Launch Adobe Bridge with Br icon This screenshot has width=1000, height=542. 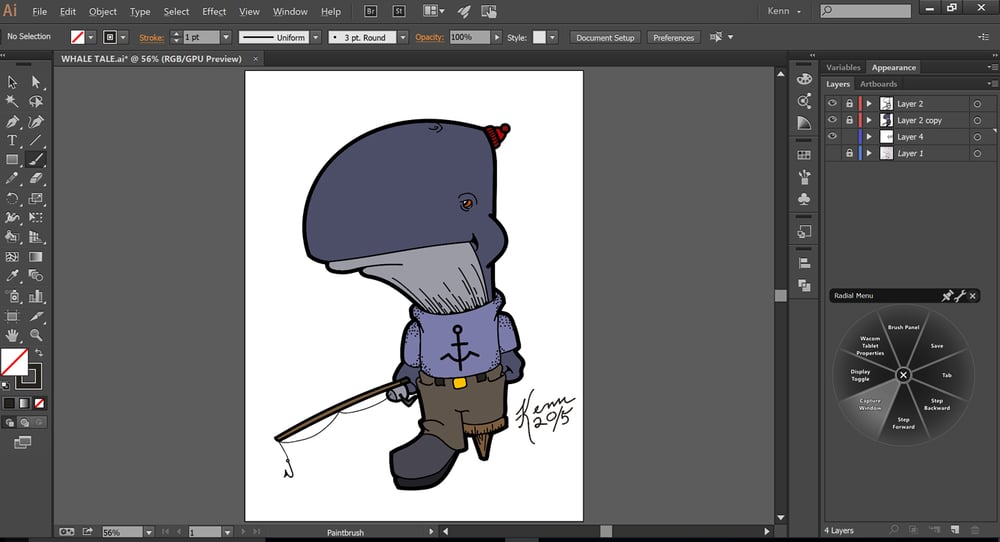(371, 11)
